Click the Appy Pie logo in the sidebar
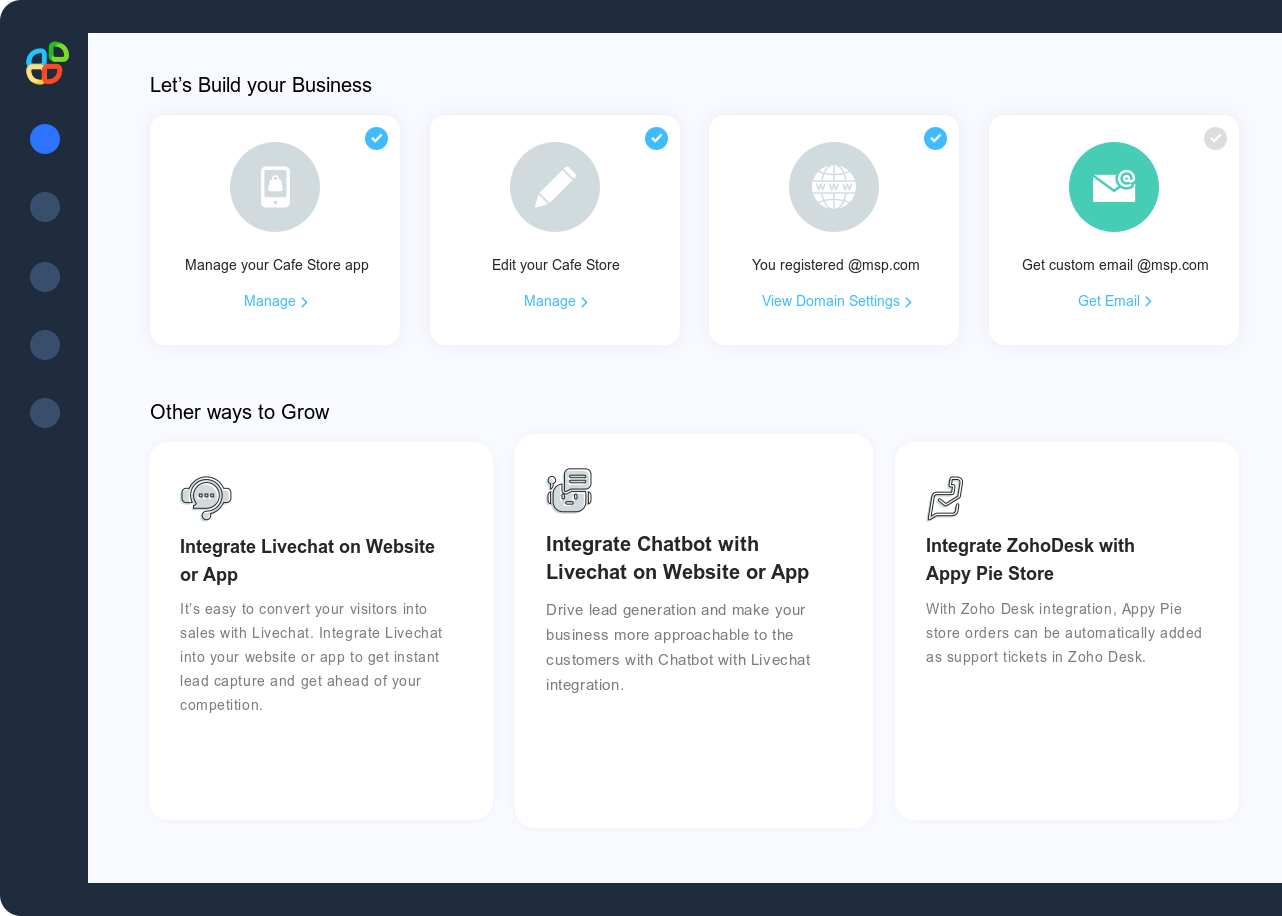 (45, 63)
